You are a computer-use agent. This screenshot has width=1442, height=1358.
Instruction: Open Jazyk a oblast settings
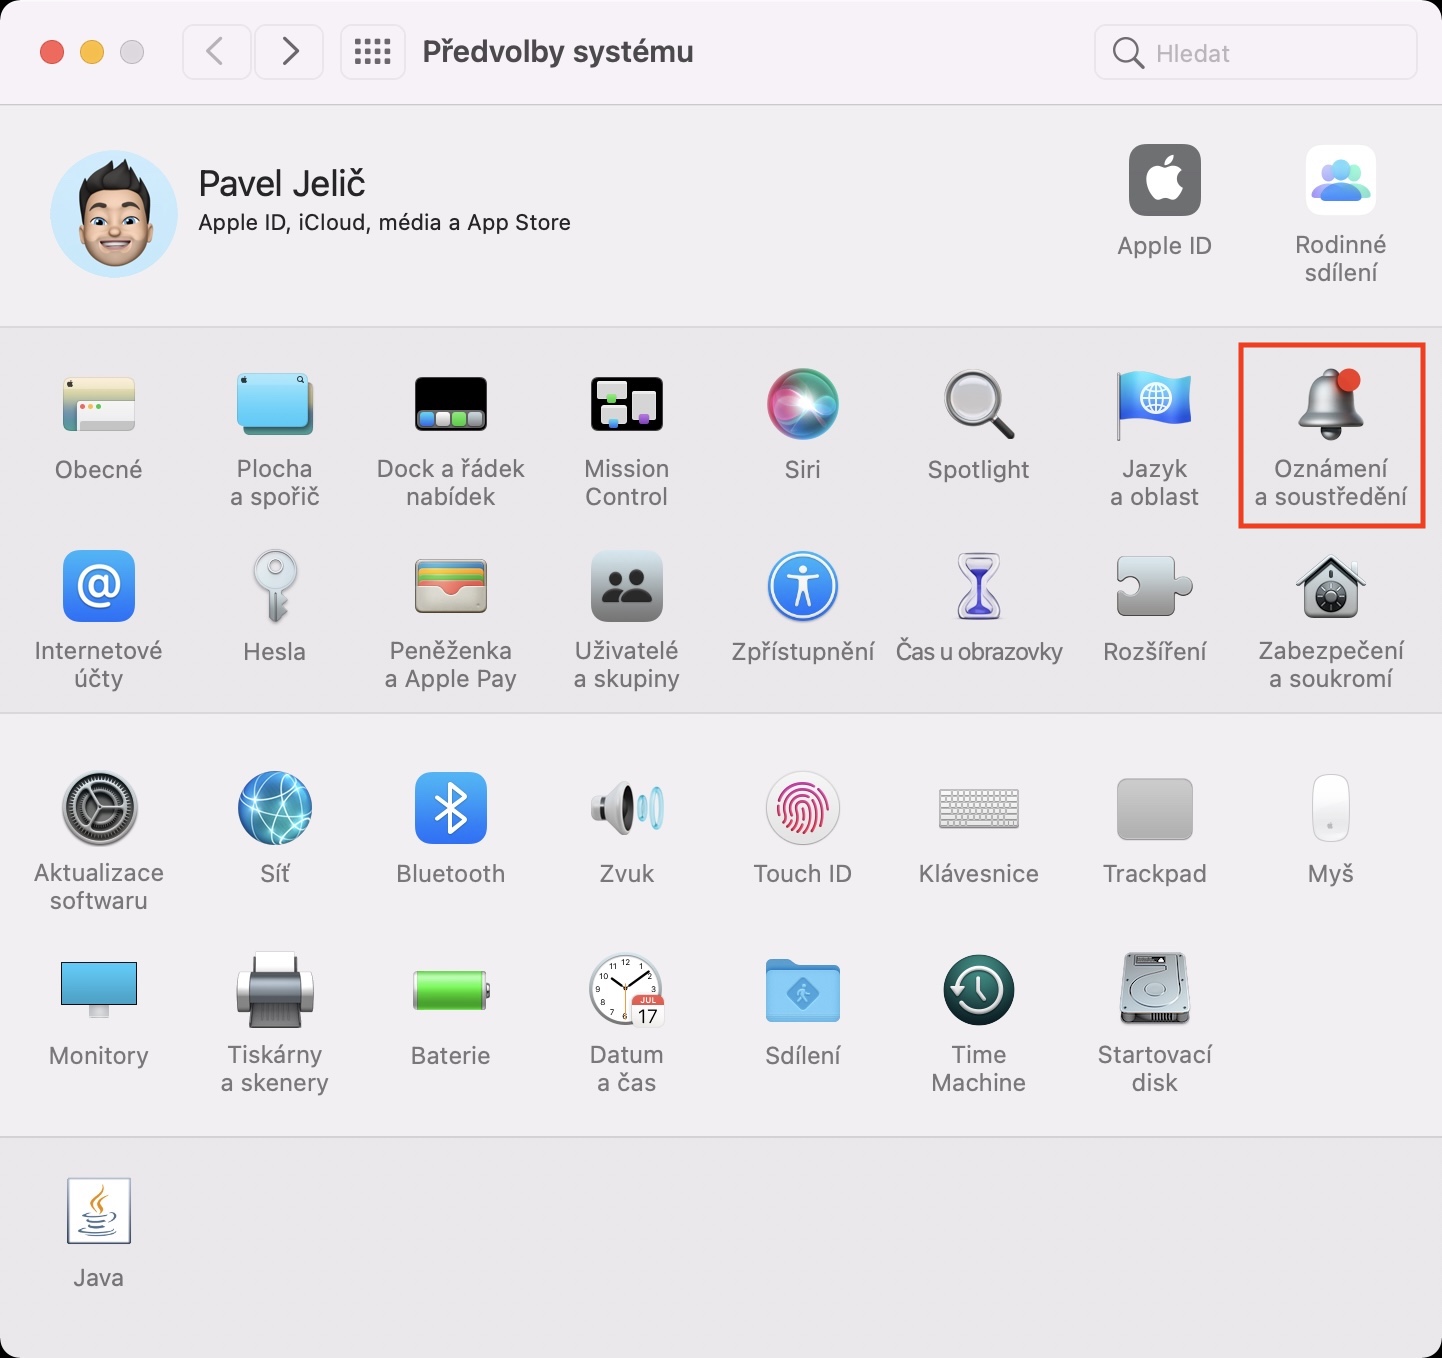1155,404
